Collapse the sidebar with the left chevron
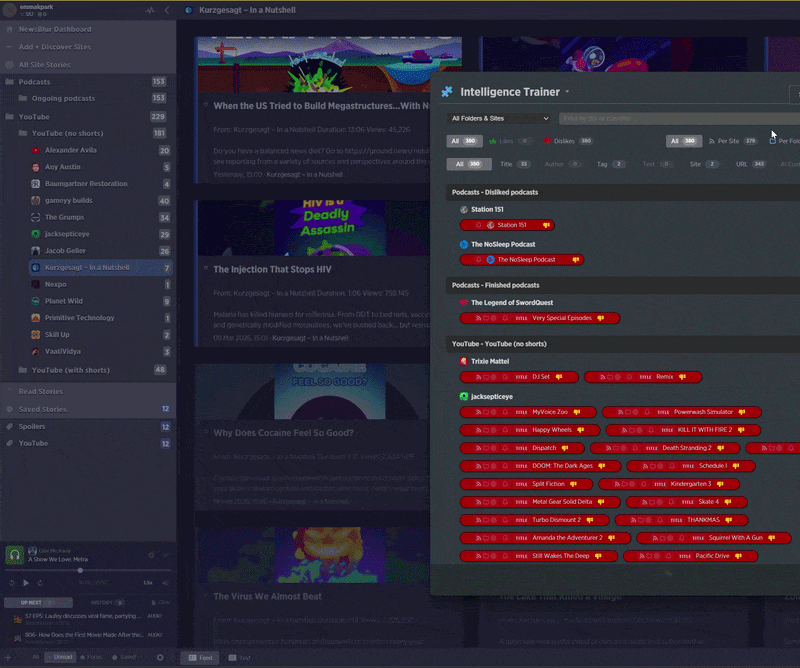Screen dimensions: 800x668 click(x=167, y=10)
